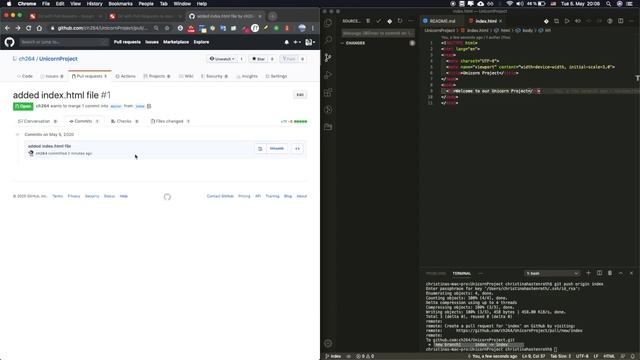Screen dimensions: 640x360
Task: Open 'added index.html file' commit link
Action: pyautogui.click(x=49, y=146)
